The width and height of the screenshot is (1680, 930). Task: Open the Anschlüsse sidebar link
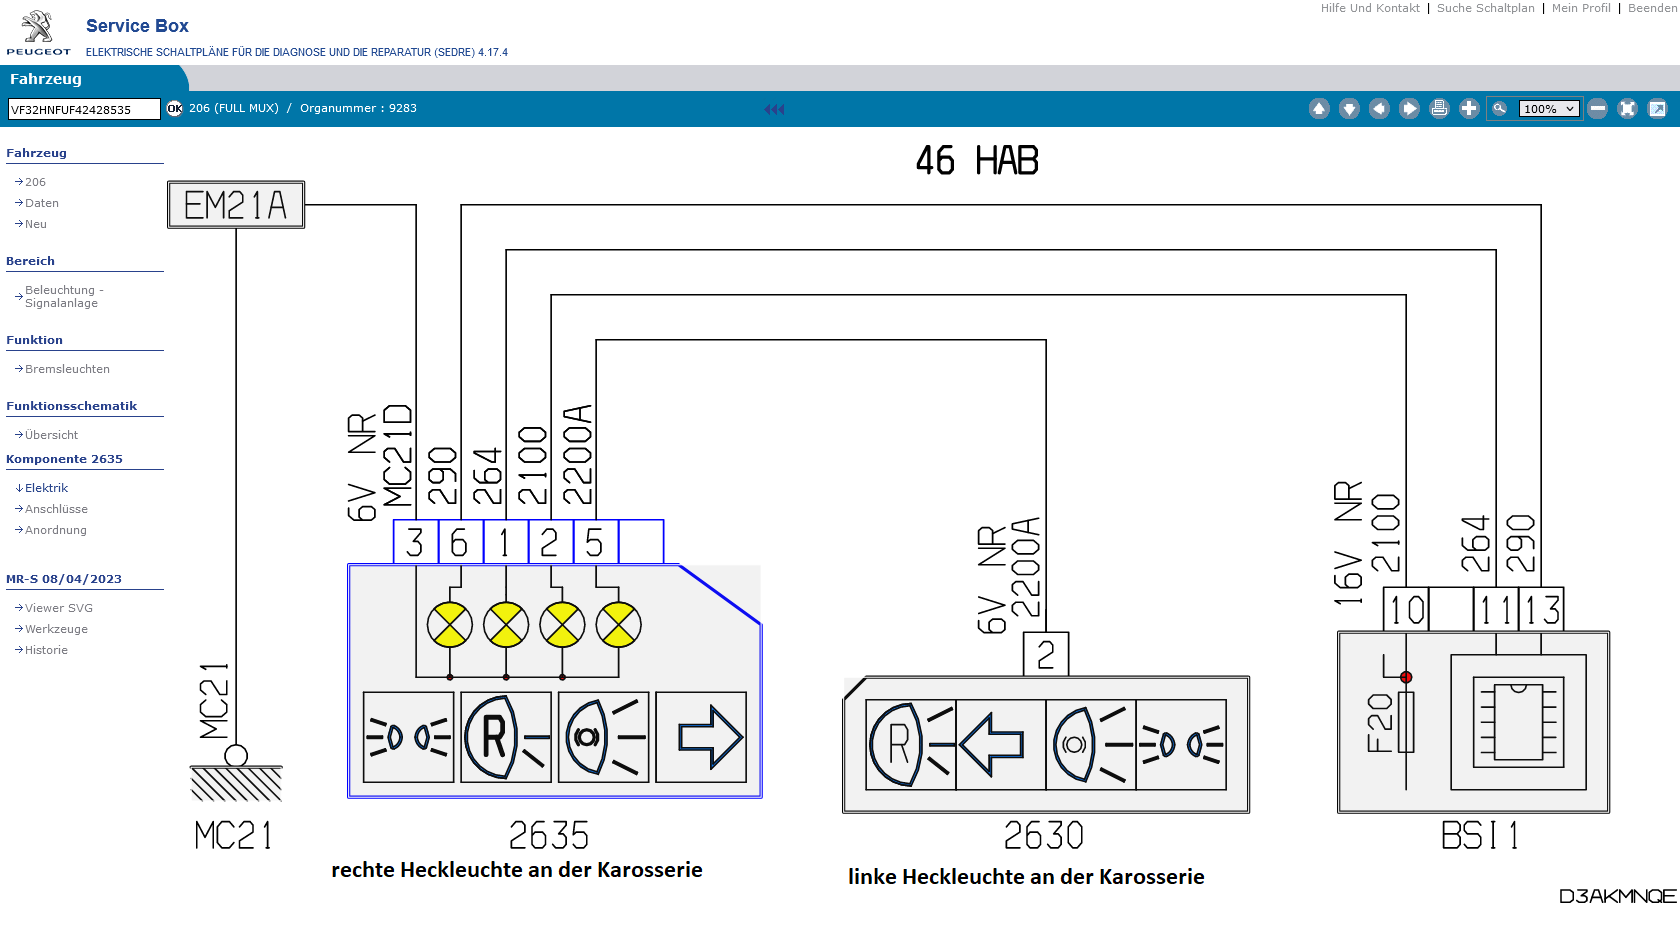click(x=56, y=509)
